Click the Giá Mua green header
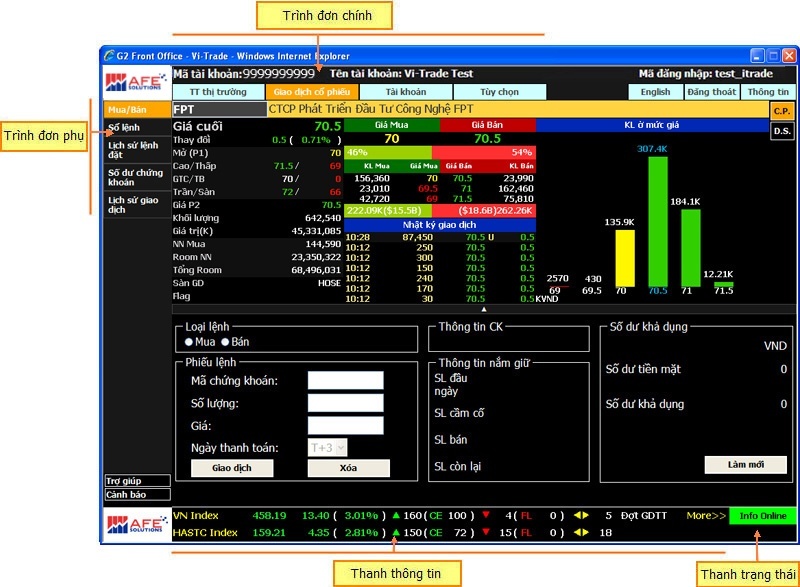800x587 pixels. [391, 125]
